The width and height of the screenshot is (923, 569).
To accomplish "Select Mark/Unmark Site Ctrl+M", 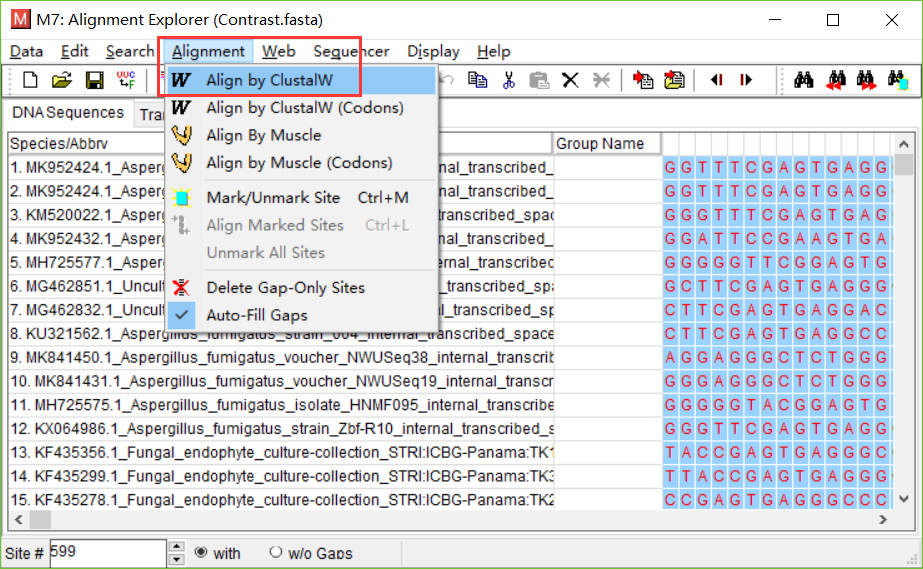I will (301, 198).
